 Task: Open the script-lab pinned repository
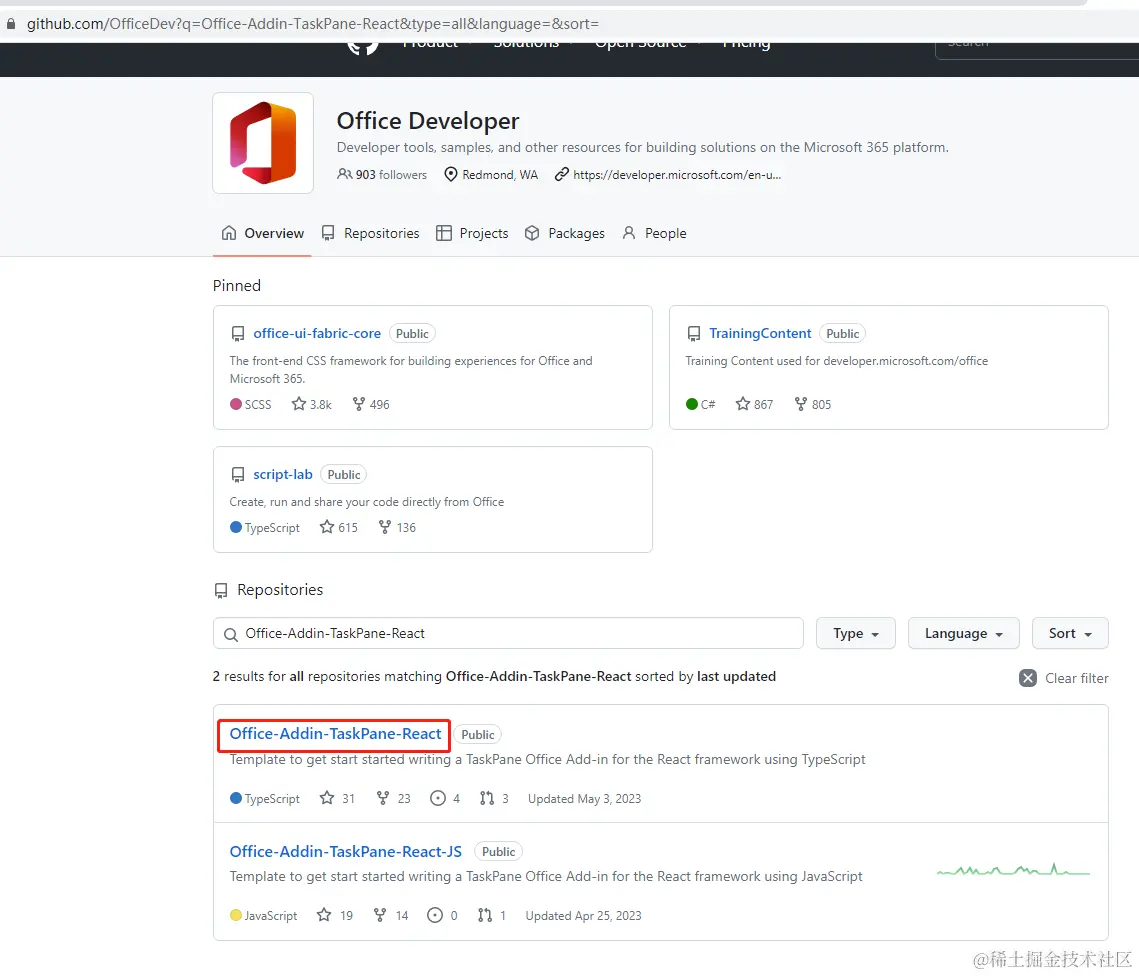pyautogui.click(x=283, y=474)
